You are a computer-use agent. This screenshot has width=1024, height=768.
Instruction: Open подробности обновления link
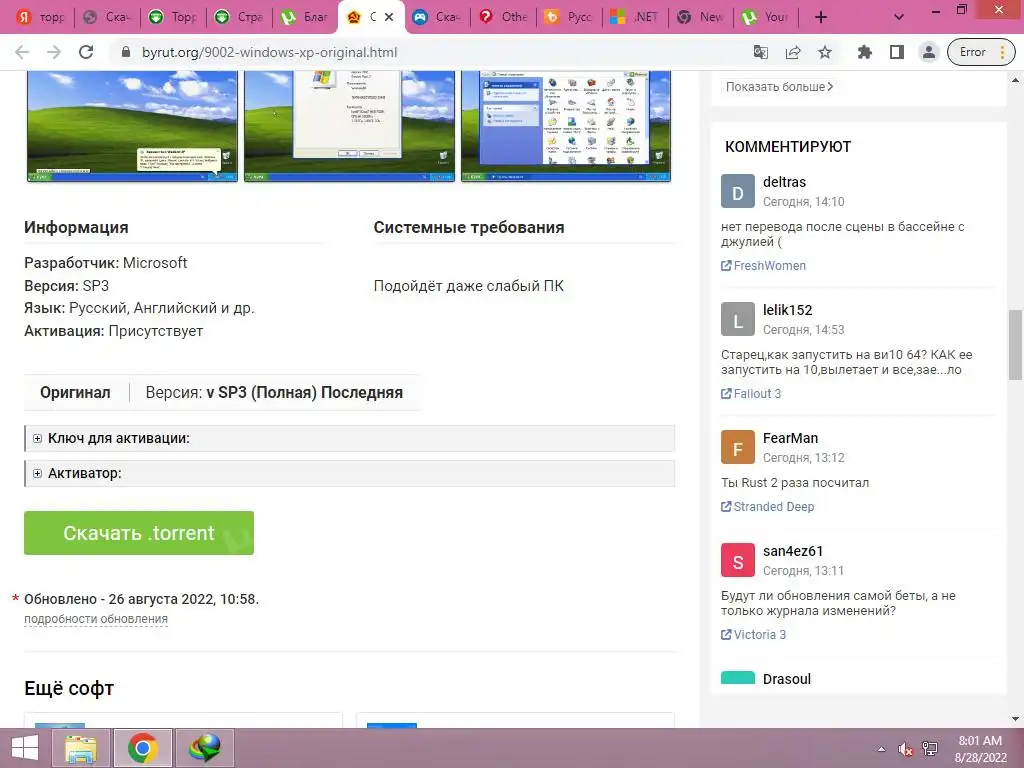pyautogui.click(x=96, y=618)
